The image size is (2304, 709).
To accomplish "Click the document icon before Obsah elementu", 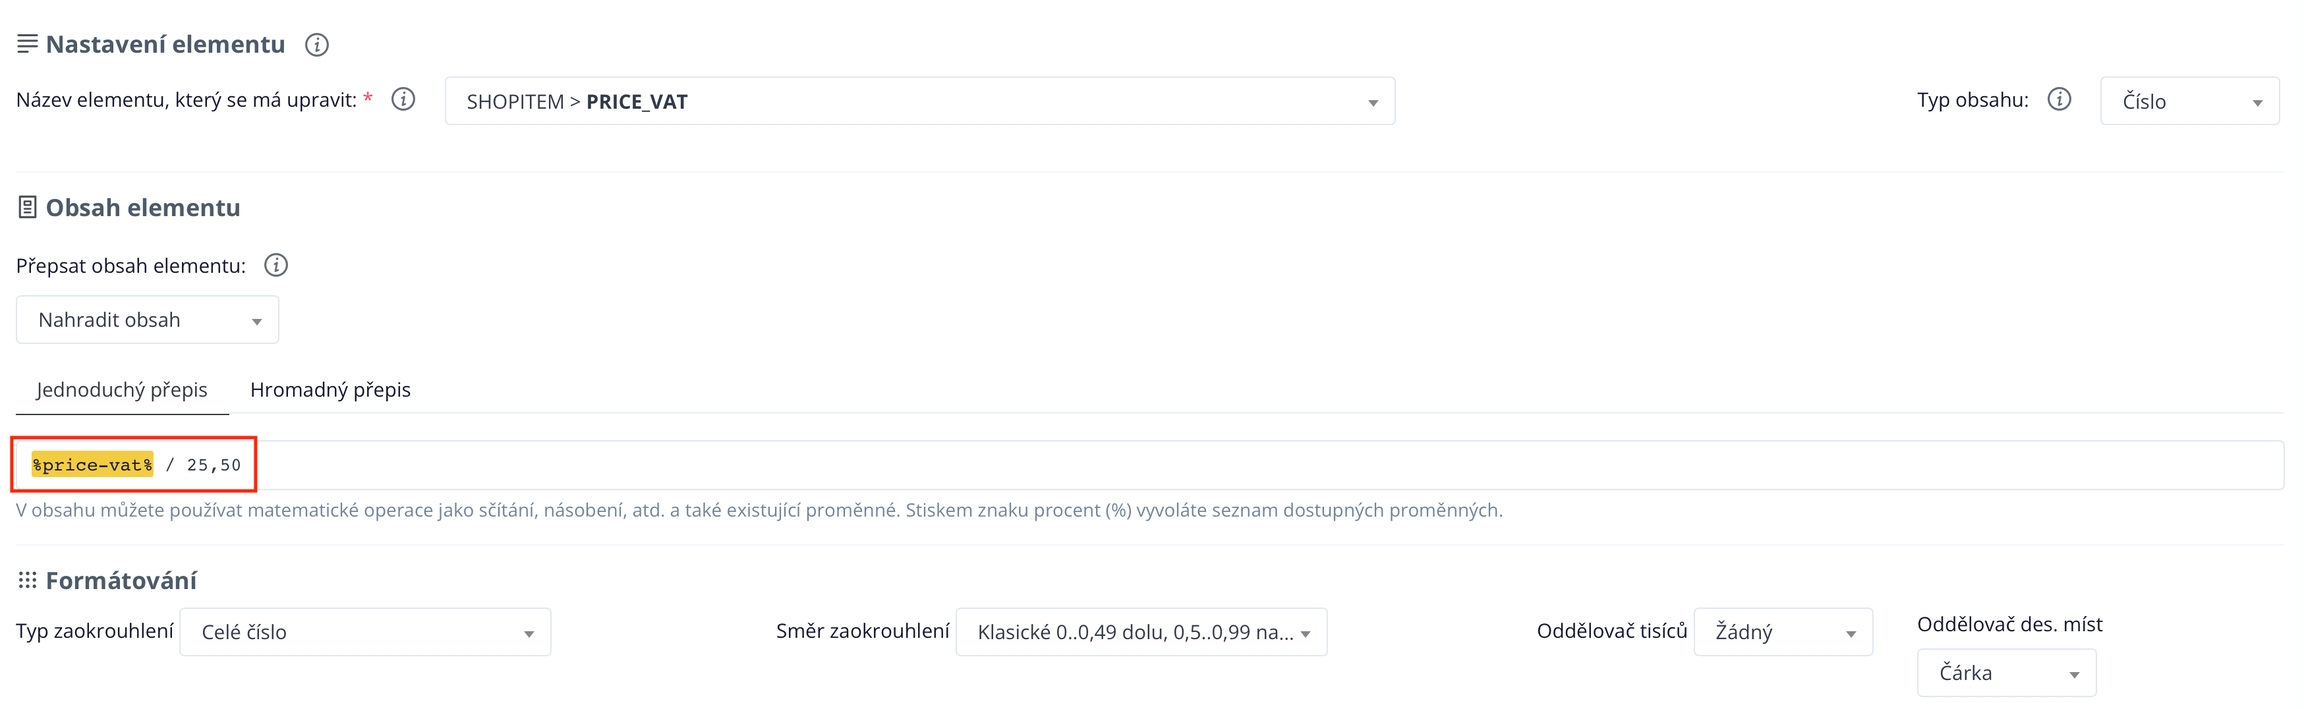I will click(27, 207).
